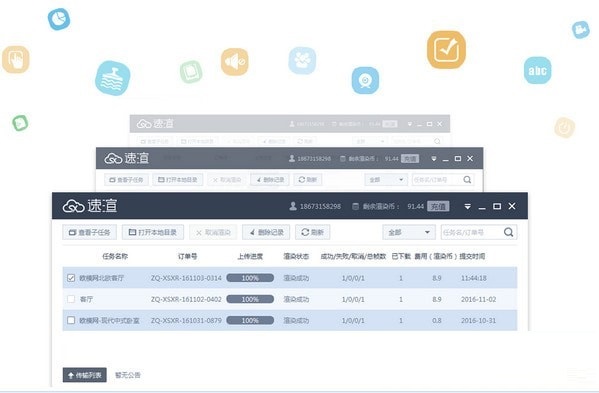
Task: Click the user account icon in middle window
Action: [x=292, y=158]
